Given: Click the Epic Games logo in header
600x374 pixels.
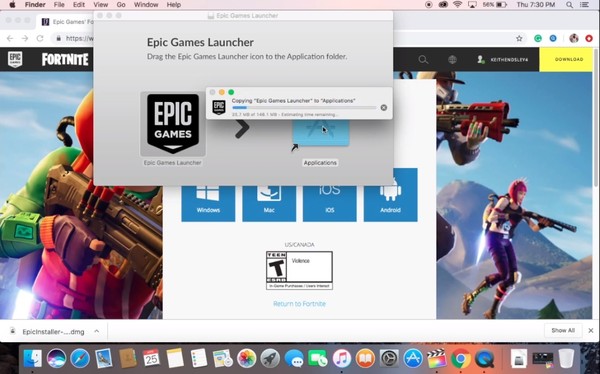Looking at the screenshot, I should tap(15, 59).
